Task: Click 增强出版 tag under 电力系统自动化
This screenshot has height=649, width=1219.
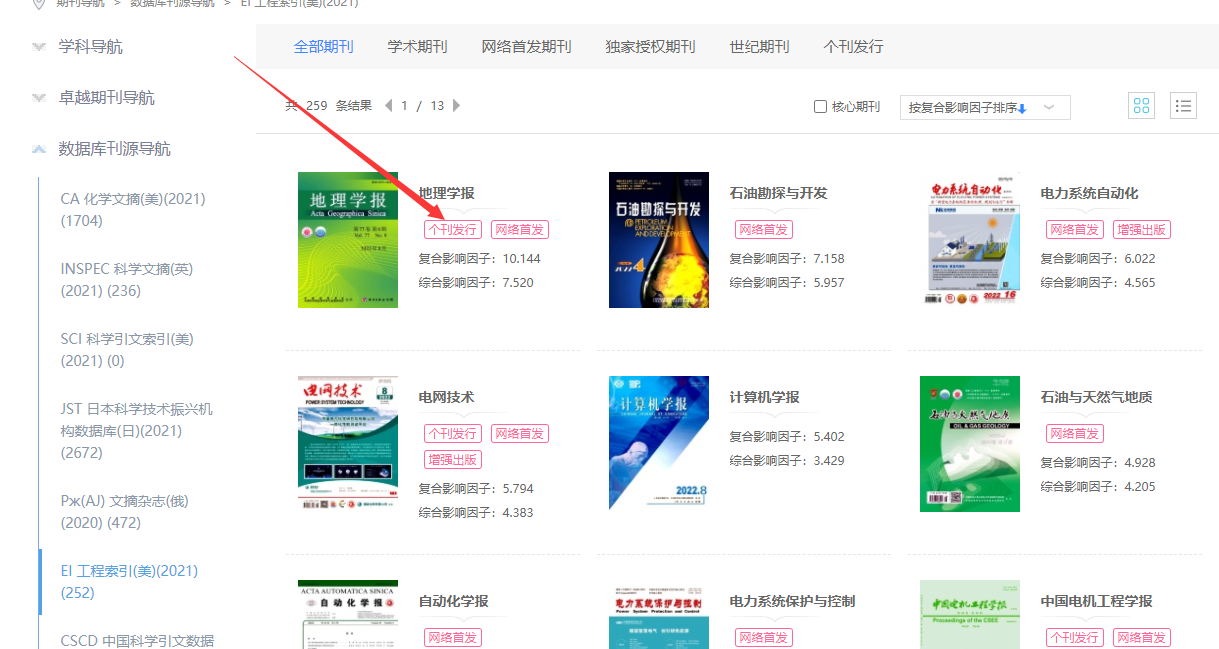Action: 1141,230
